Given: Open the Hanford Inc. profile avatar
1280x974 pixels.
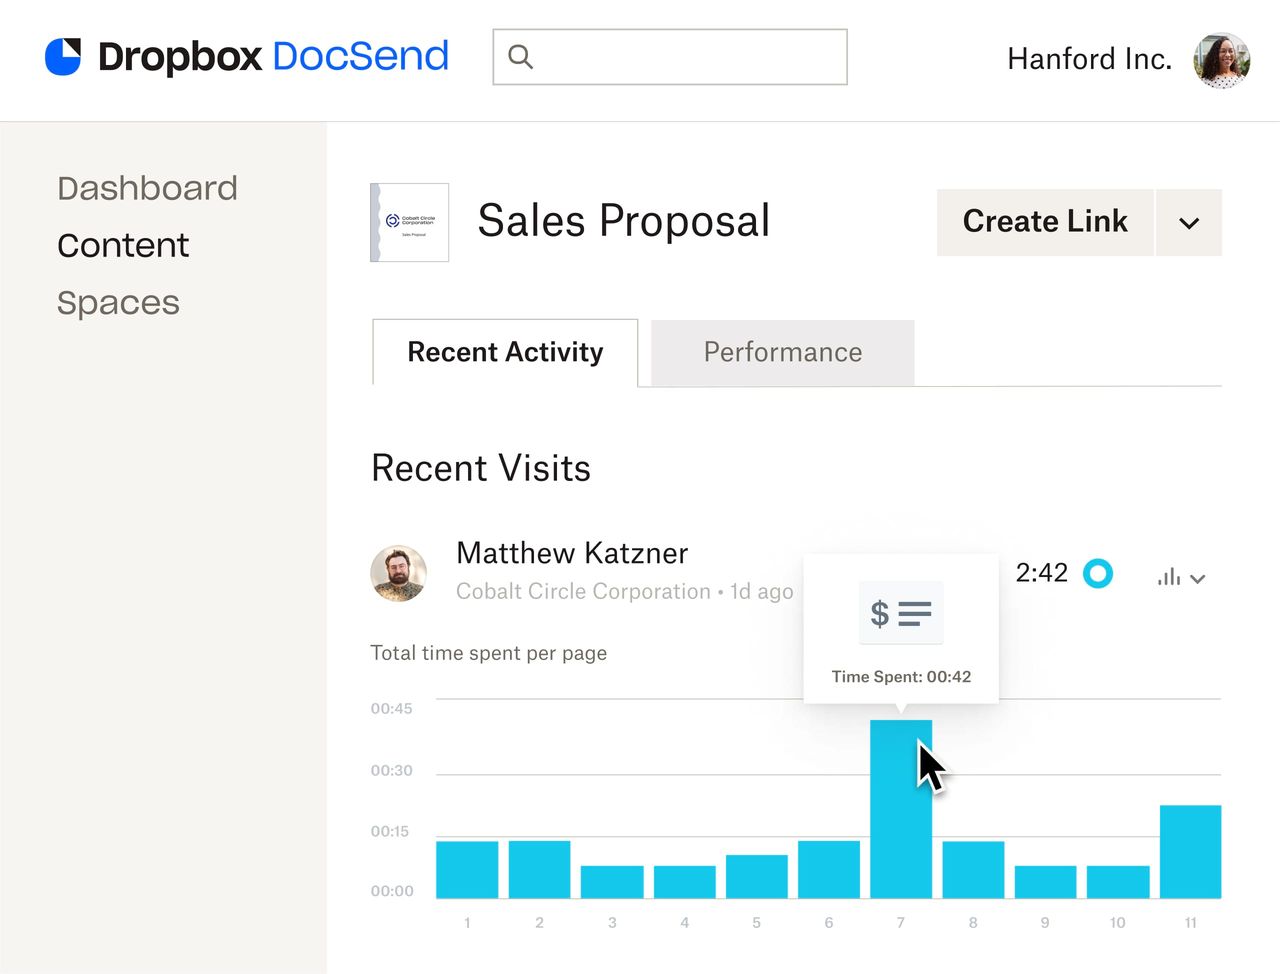Looking at the screenshot, I should 1221,60.
